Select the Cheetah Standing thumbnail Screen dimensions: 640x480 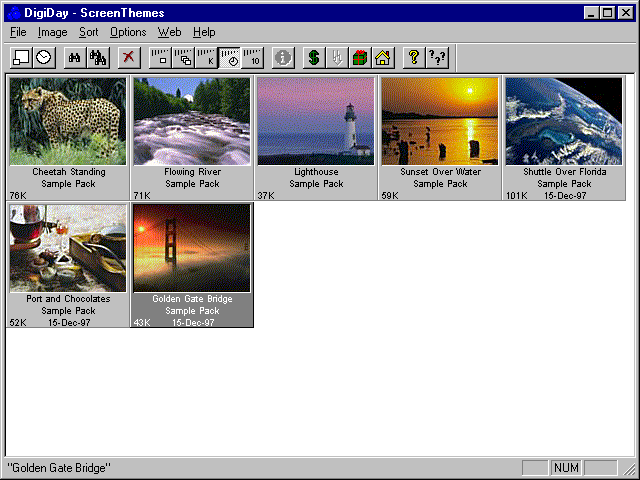point(68,121)
